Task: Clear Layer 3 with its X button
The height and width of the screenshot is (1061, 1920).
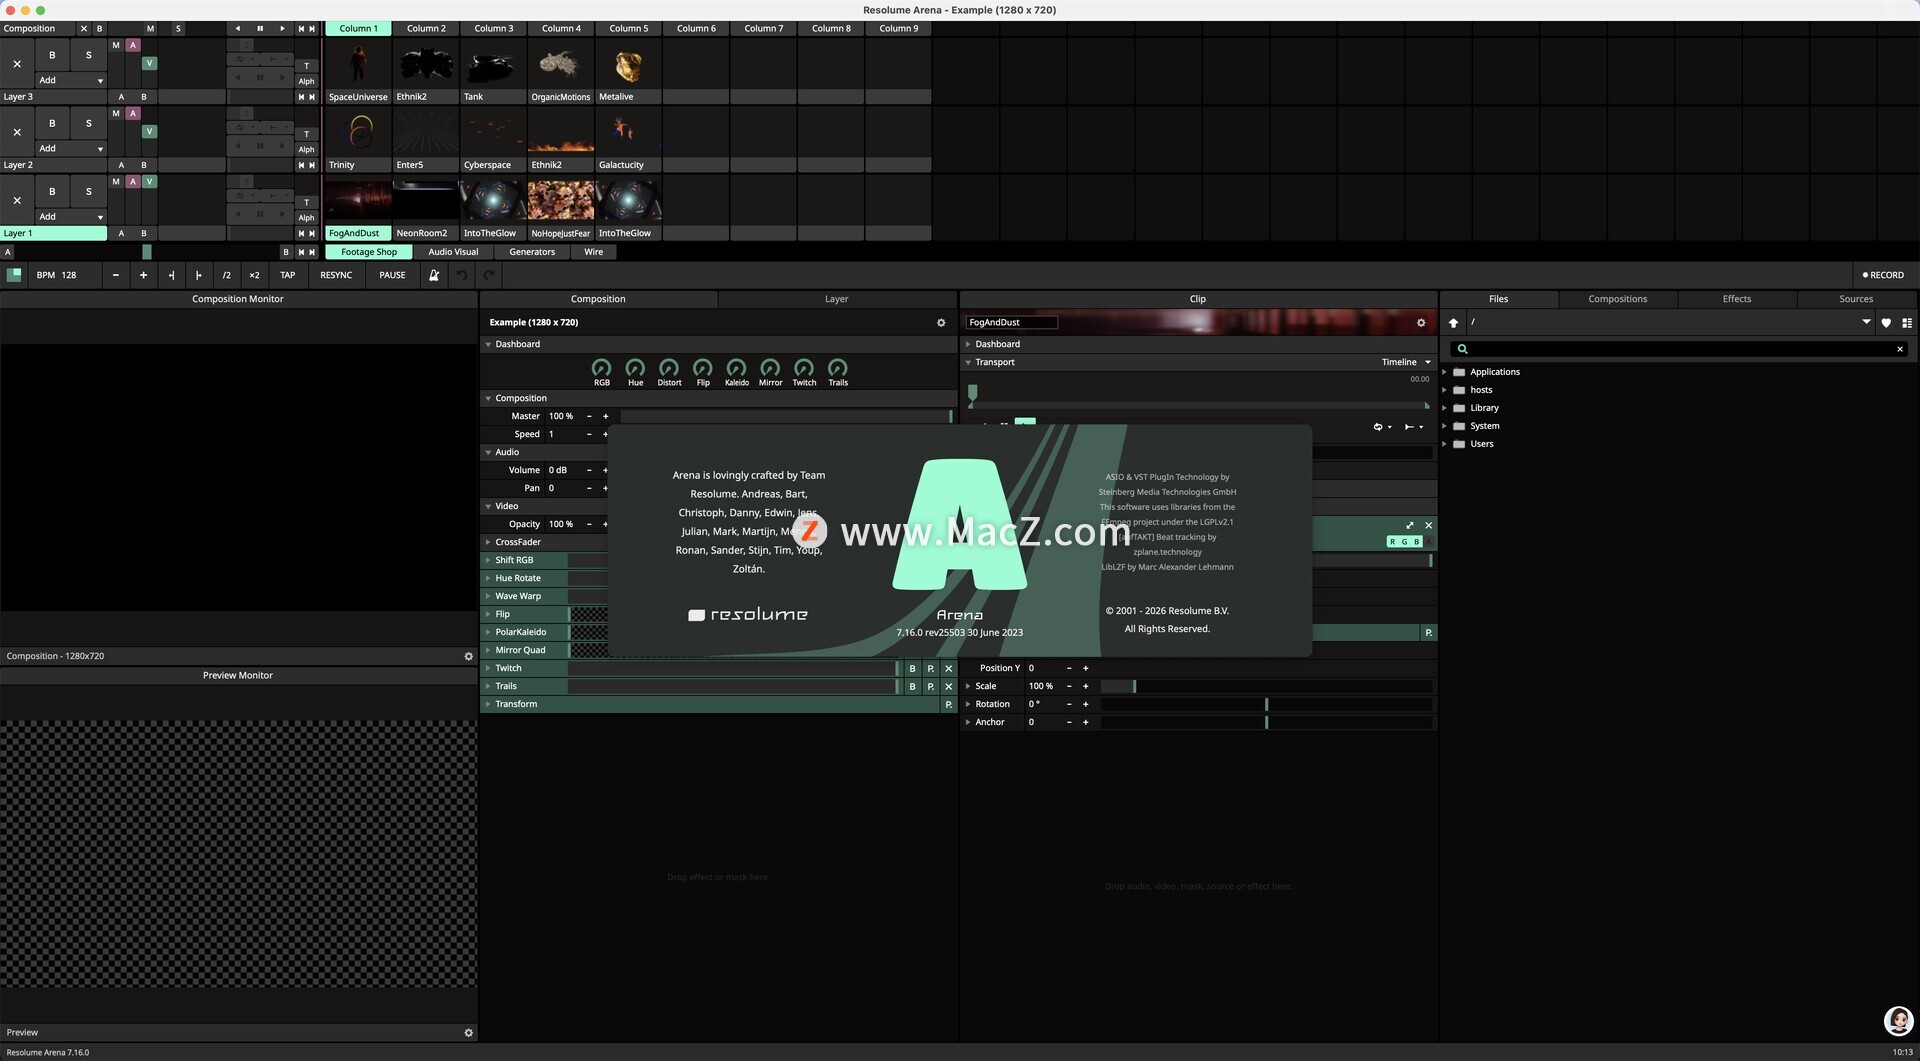Action: pos(17,64)
